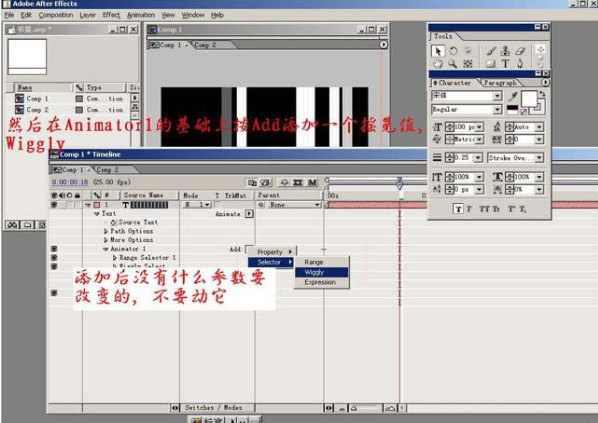Click the Source Text stopwatch
Screen dimensions: 598x423
click(113, 222)
